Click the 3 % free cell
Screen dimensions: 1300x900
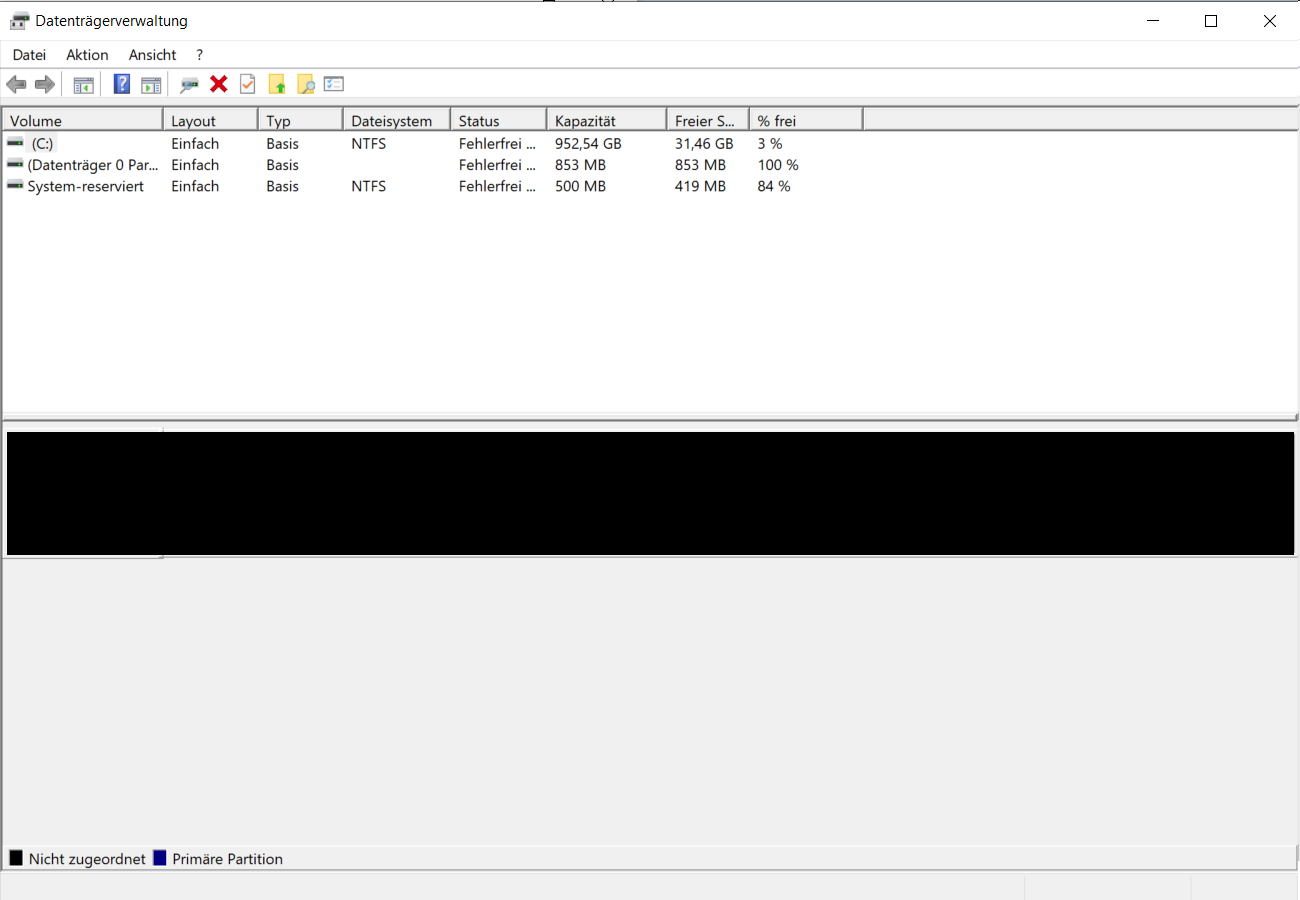coord(770,143)
